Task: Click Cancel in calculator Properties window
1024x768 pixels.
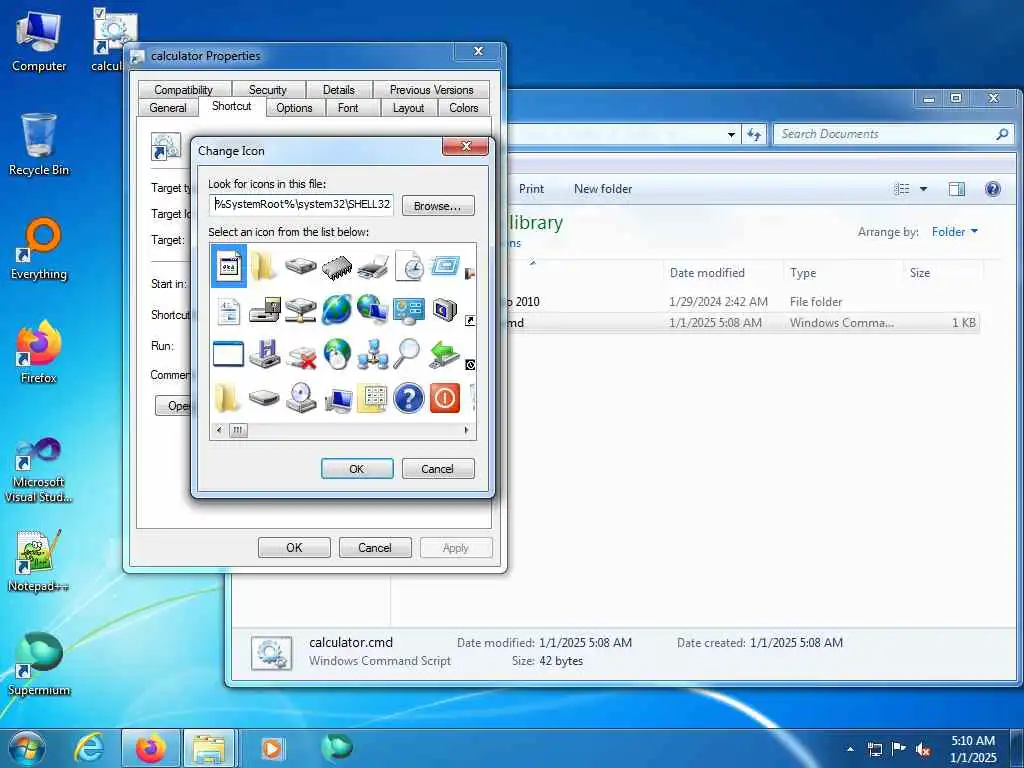Action: [375, 548]
